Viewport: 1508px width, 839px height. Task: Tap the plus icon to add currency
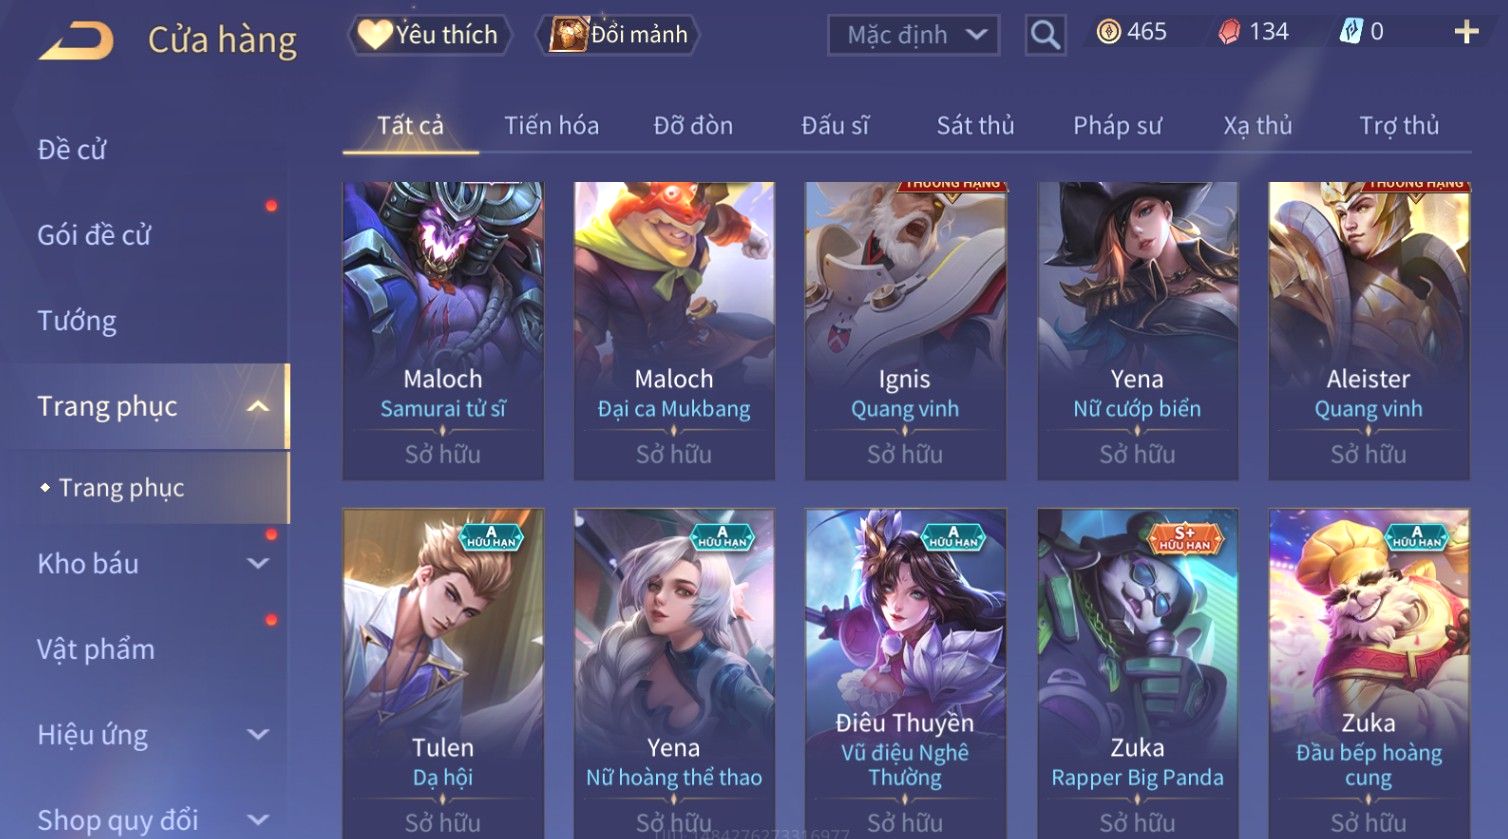(x=1466, y=33)
